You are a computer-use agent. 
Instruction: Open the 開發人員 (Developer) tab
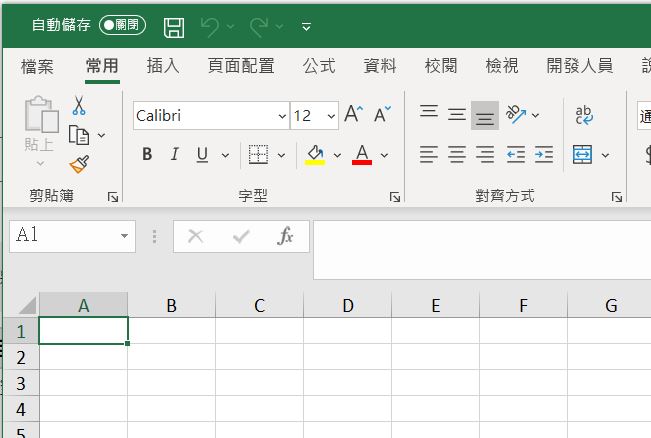coord(580,66)
